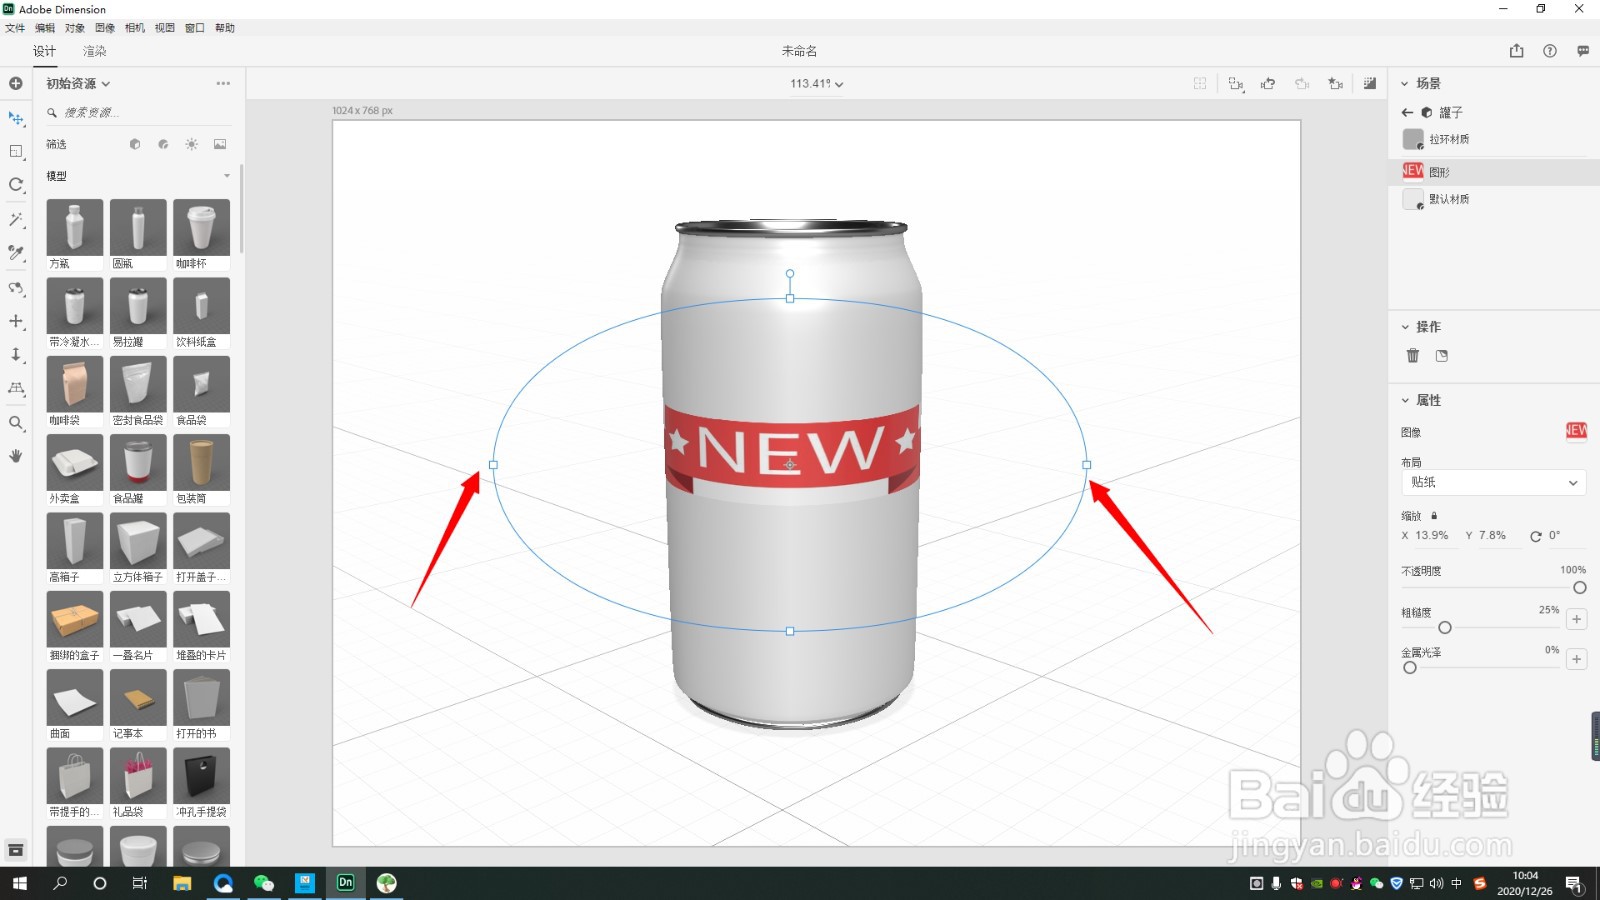Screen dimensions: 1600x900
Task: Open the help question mark icon
Action: click(1550, 51)
